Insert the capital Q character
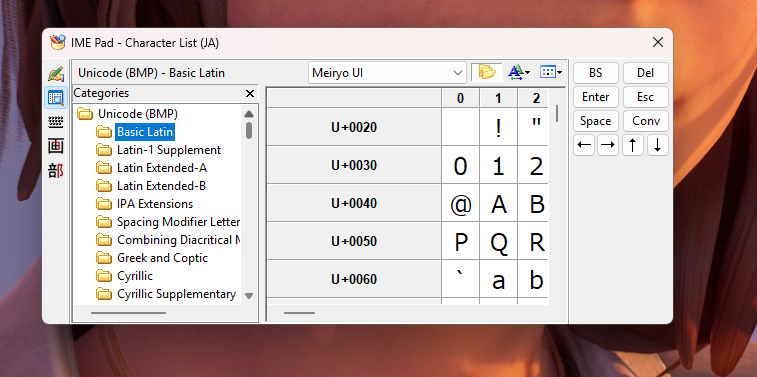This screenshot has width=757, height=377. (x=498, y=241)
